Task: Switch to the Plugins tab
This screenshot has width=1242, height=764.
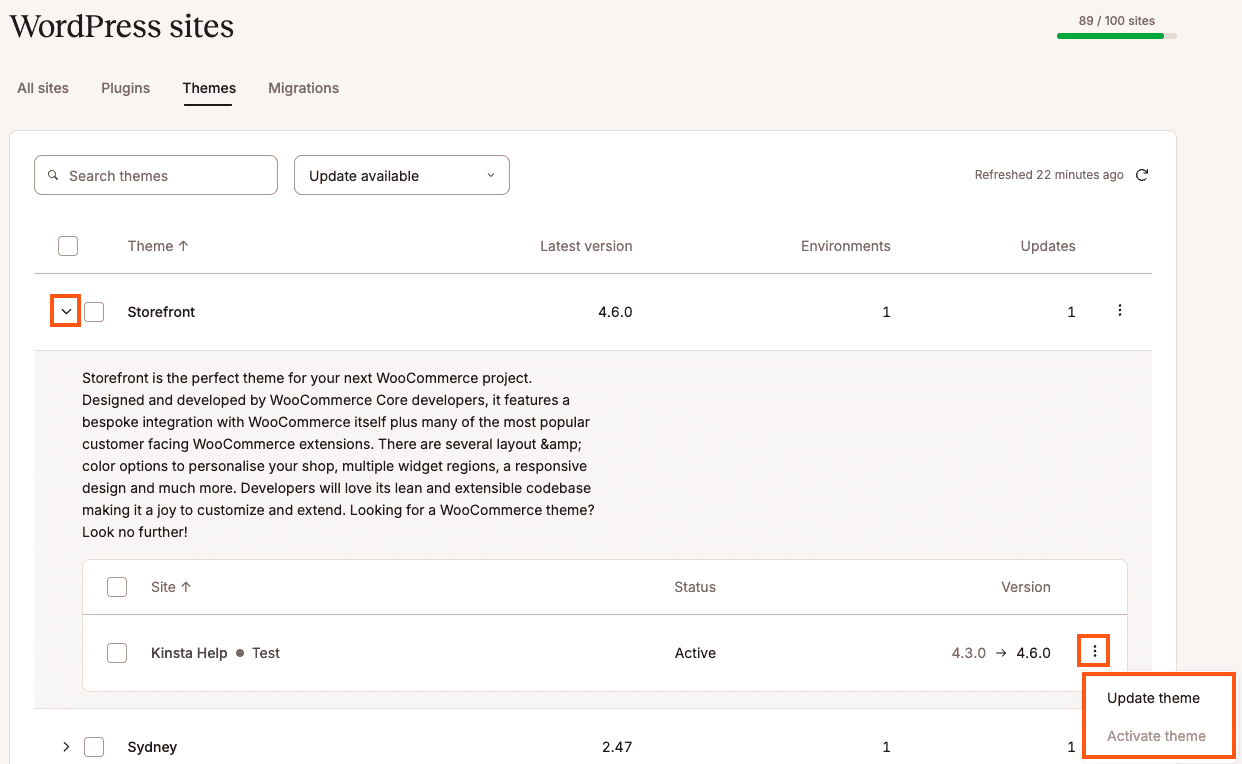Action: pyautogui.click(x=125, y=88)
